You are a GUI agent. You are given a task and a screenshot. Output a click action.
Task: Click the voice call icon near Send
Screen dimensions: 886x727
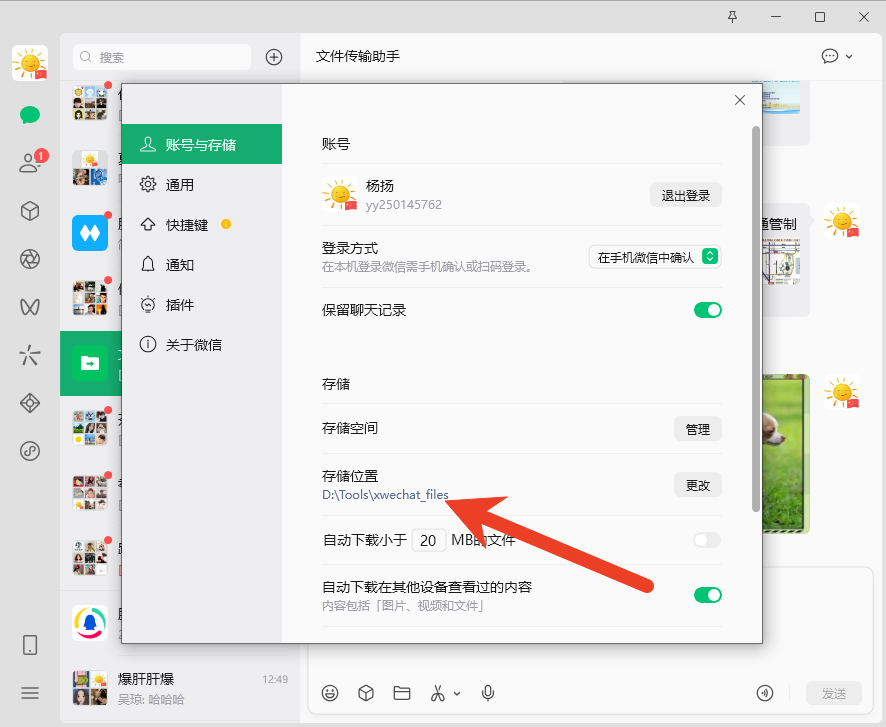[765, 693]
